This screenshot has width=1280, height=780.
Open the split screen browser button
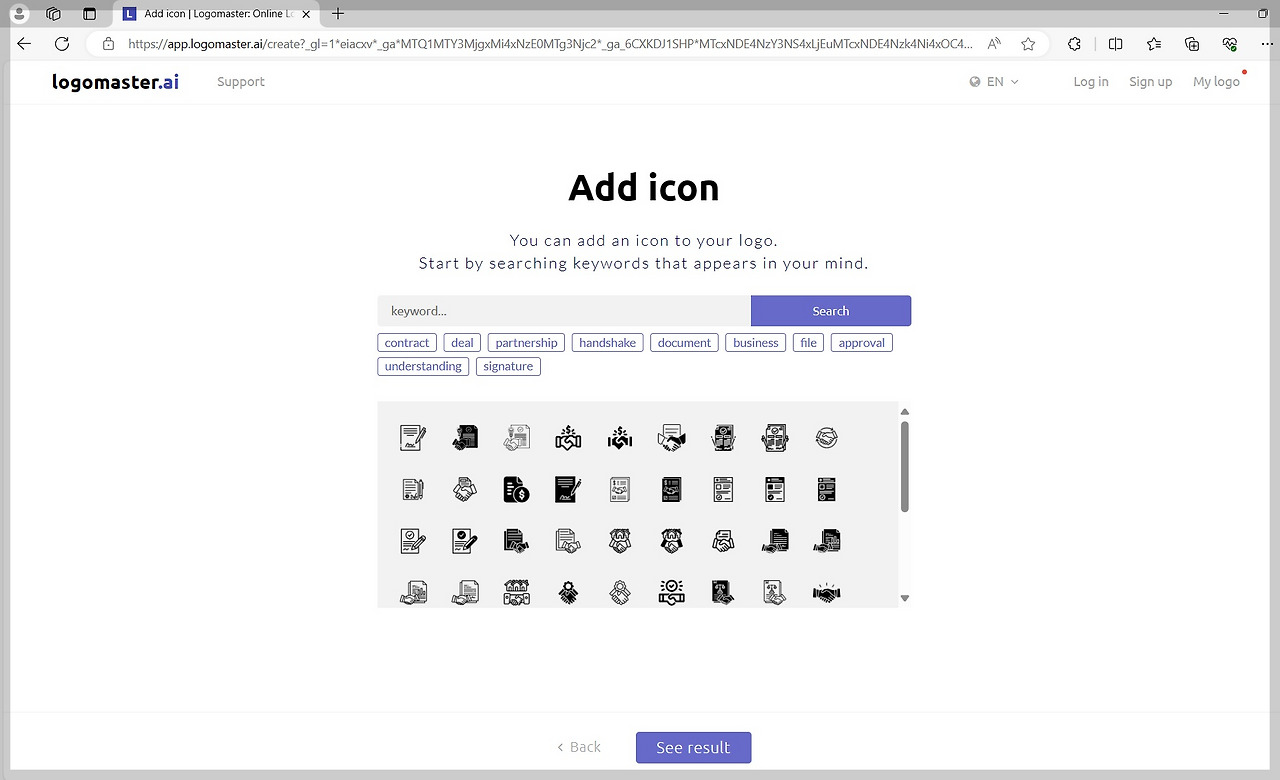[x=1116, y=44]
